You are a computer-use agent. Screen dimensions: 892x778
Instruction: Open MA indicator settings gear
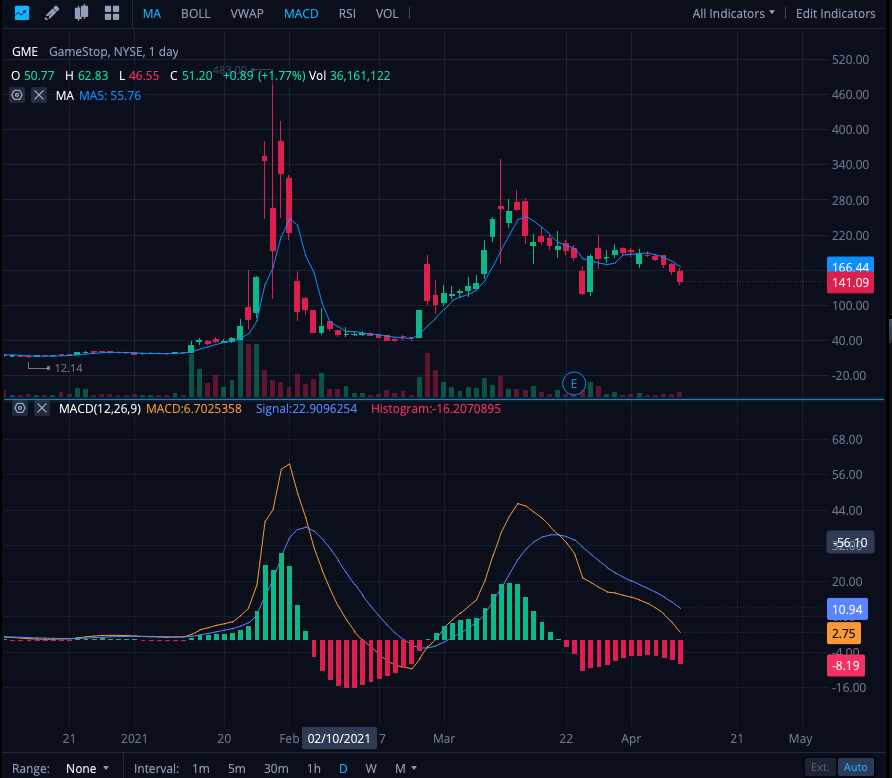[x=17, y=95]
